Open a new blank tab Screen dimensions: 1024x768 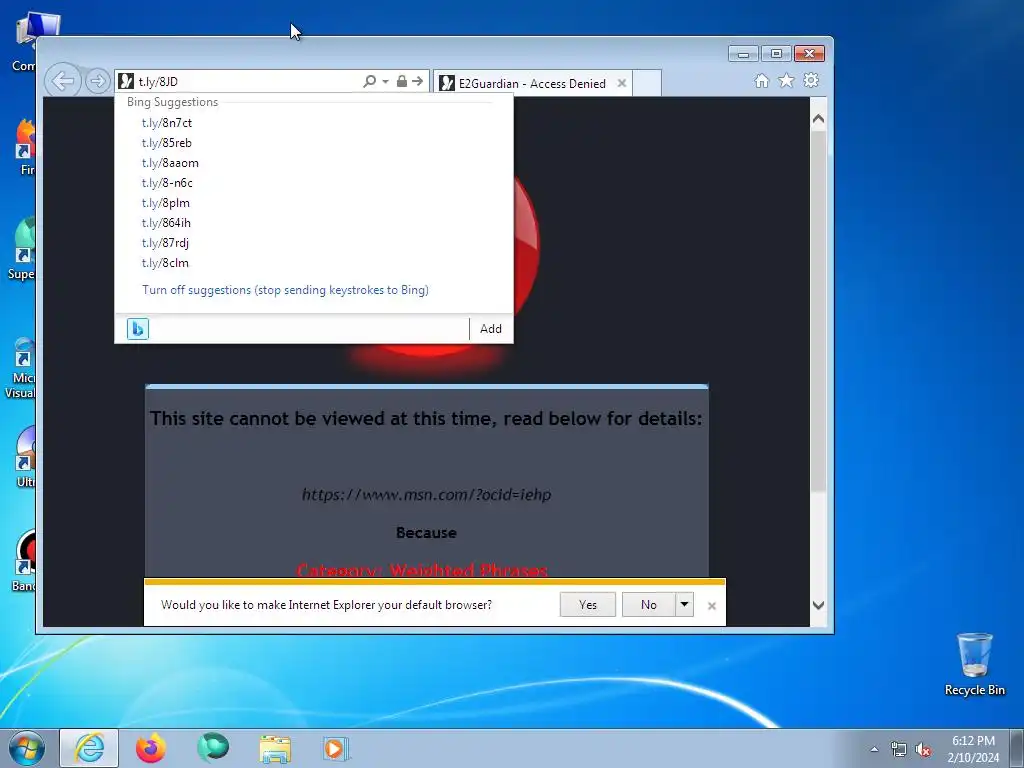pos(647,83)
